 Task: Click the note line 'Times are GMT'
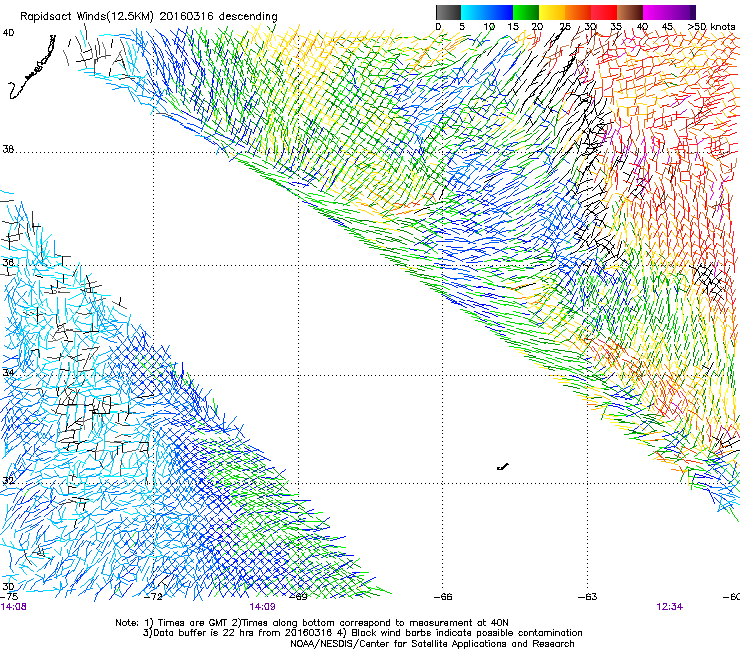[x=193, y=623]
